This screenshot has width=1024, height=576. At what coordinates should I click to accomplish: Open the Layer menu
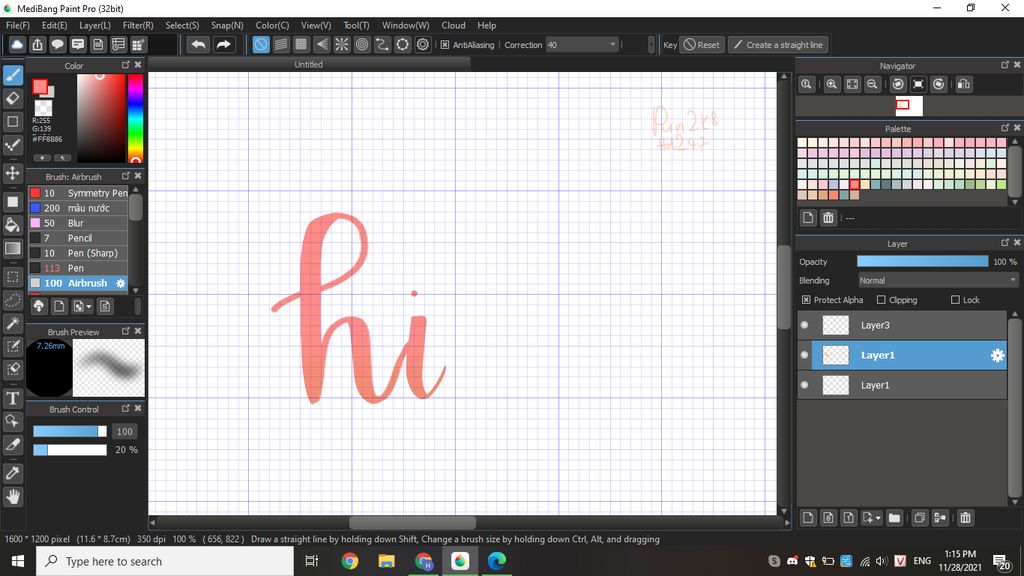coord(95,25)
